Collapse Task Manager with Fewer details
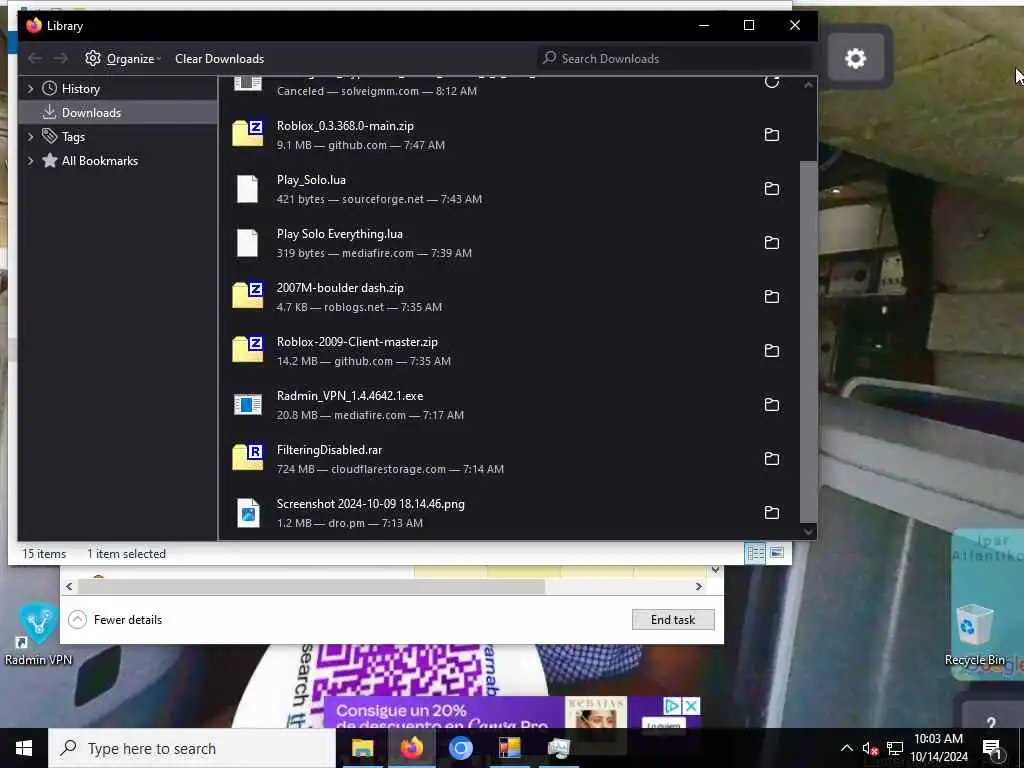The height and width of the screenshot is (768, 1024). (115, 619)
